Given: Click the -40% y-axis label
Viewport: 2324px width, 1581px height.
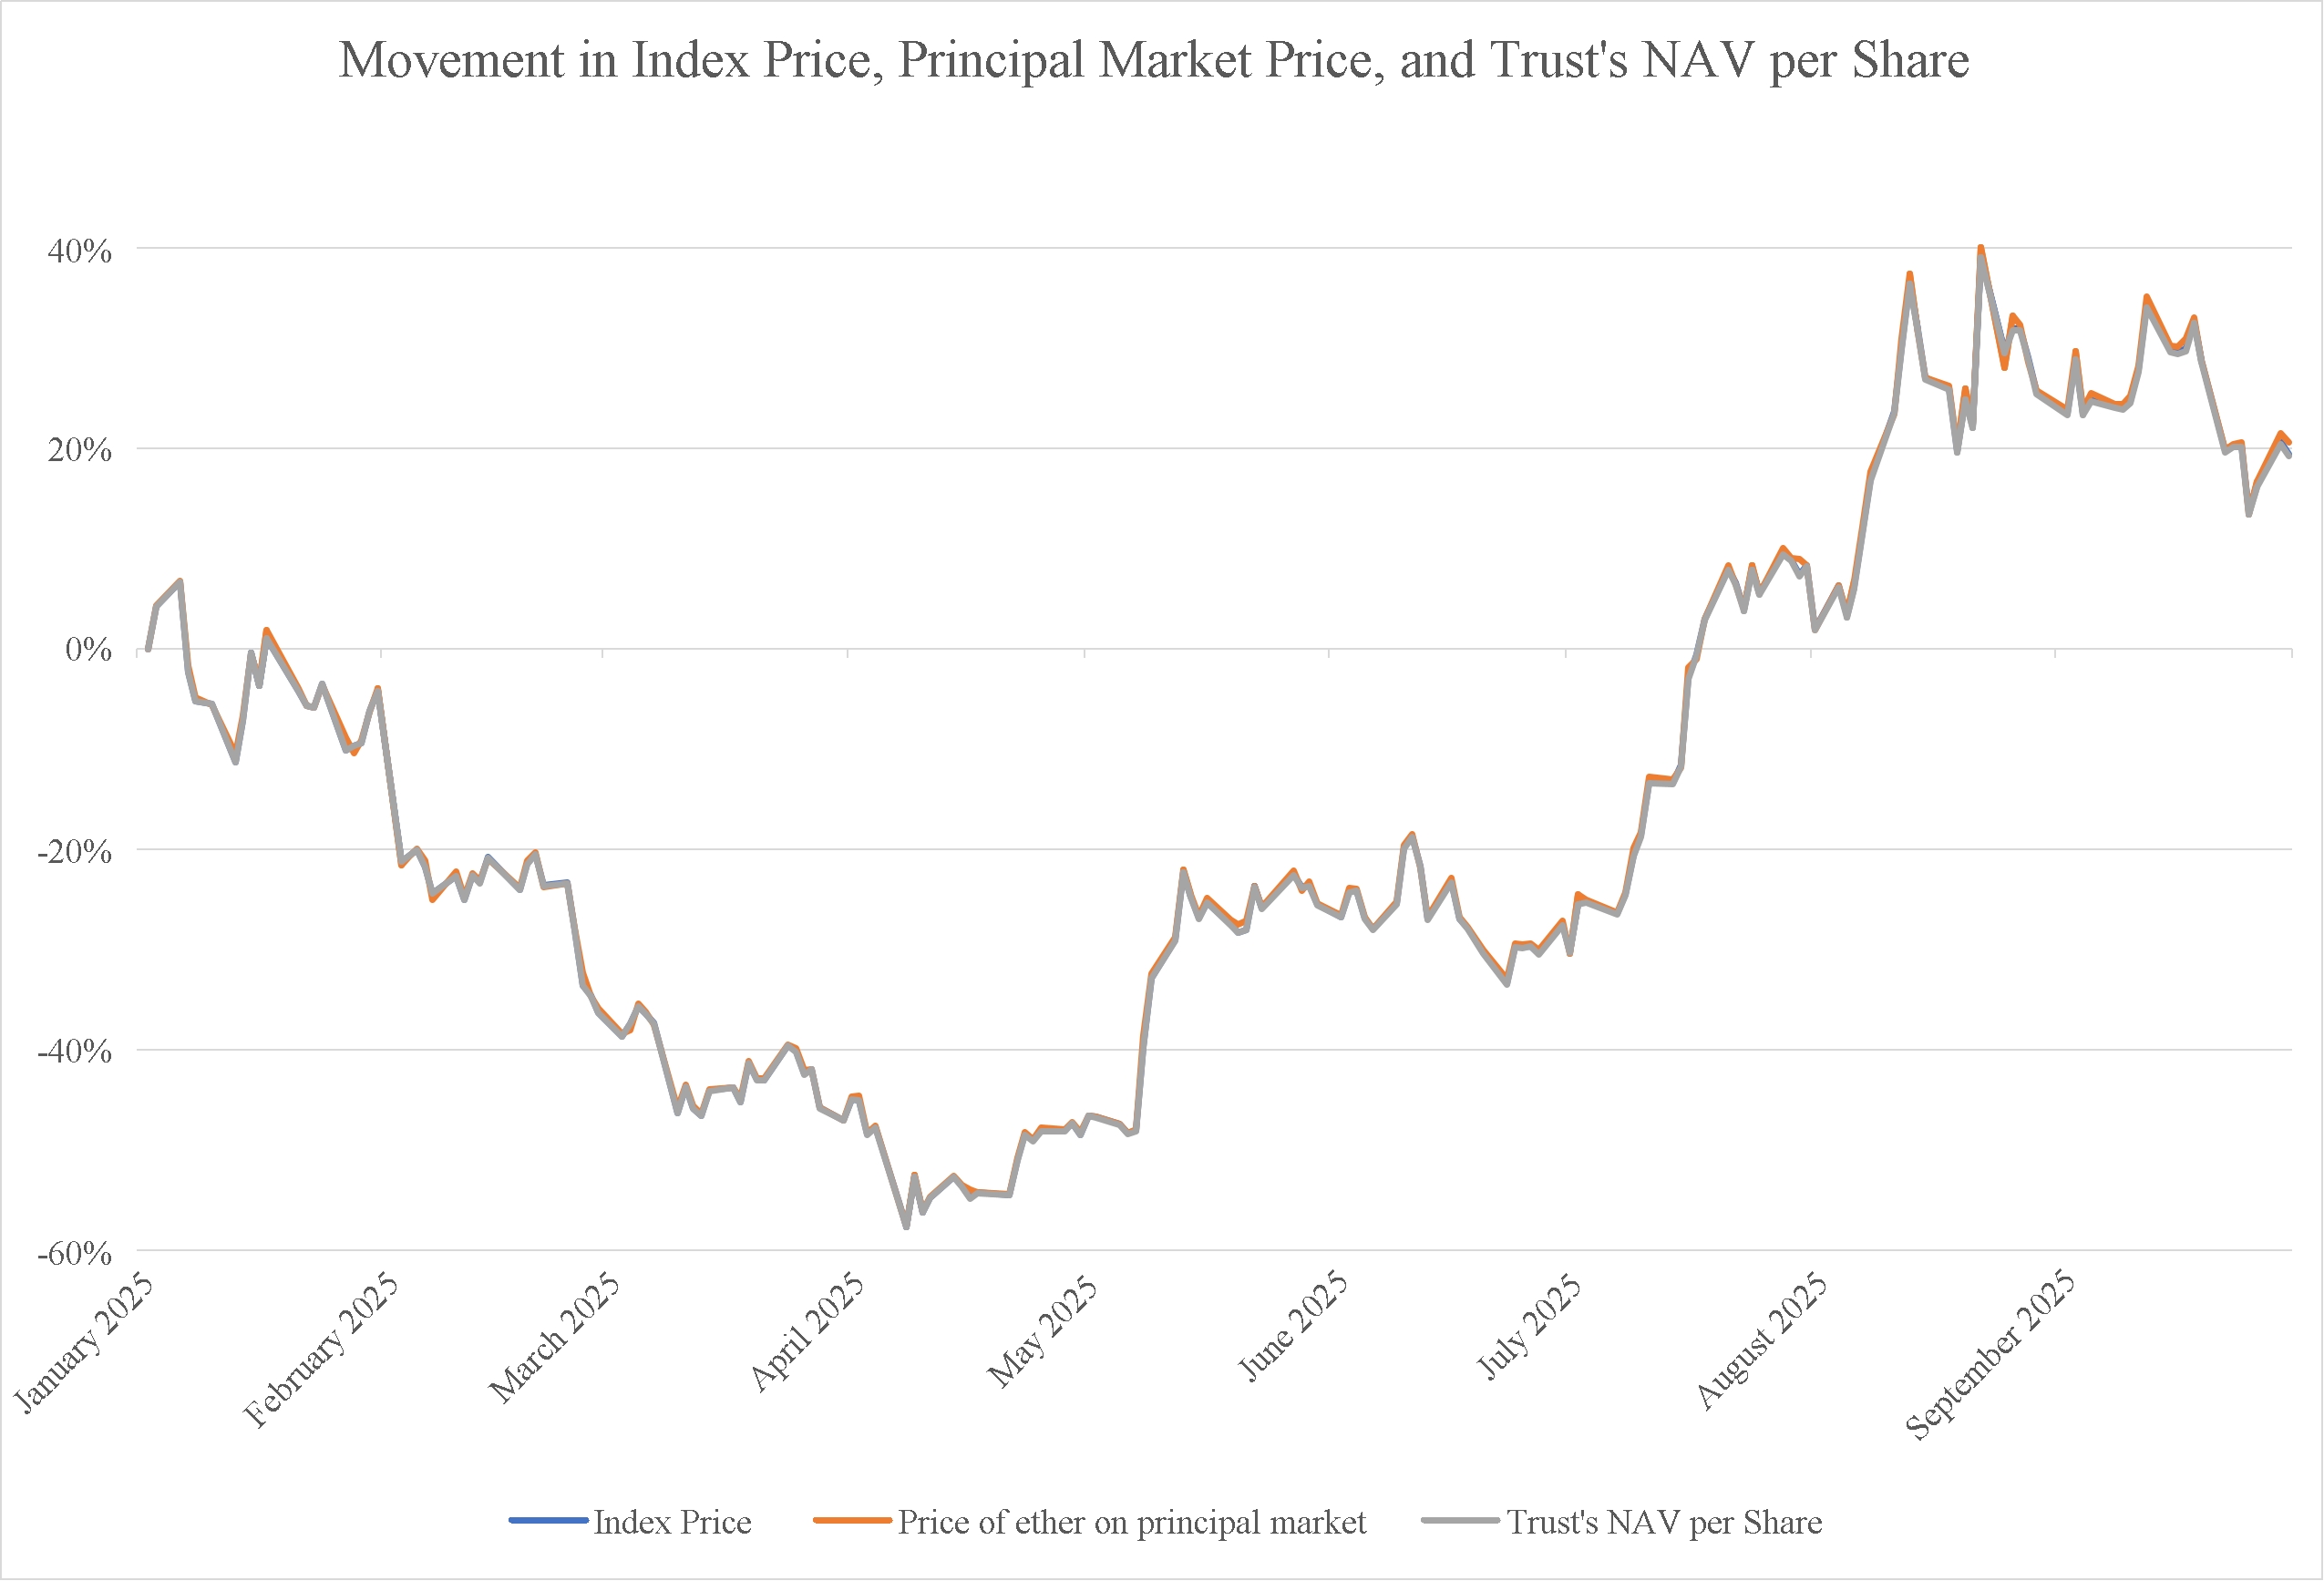Looking at the screenshot, I should pos(74,1051).
